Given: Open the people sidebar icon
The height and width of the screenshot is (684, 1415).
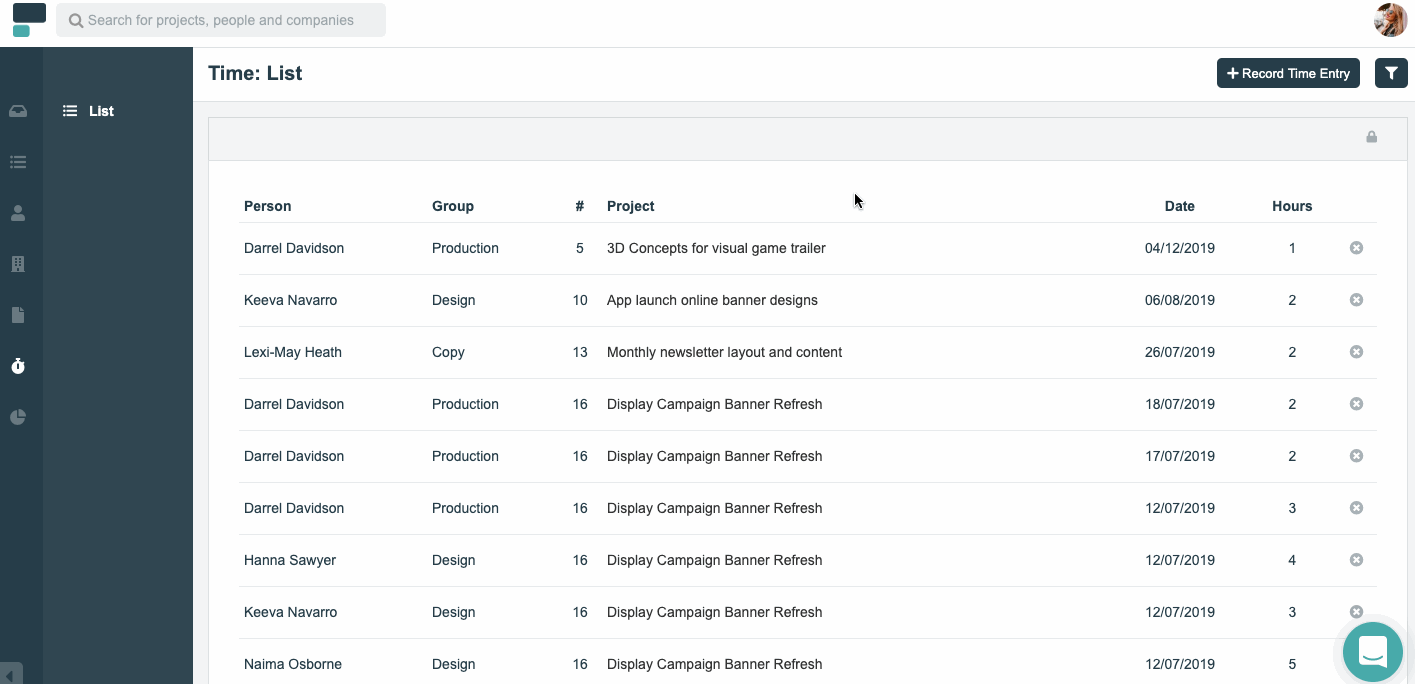Looking at the screenshot, I should point(18,213).
